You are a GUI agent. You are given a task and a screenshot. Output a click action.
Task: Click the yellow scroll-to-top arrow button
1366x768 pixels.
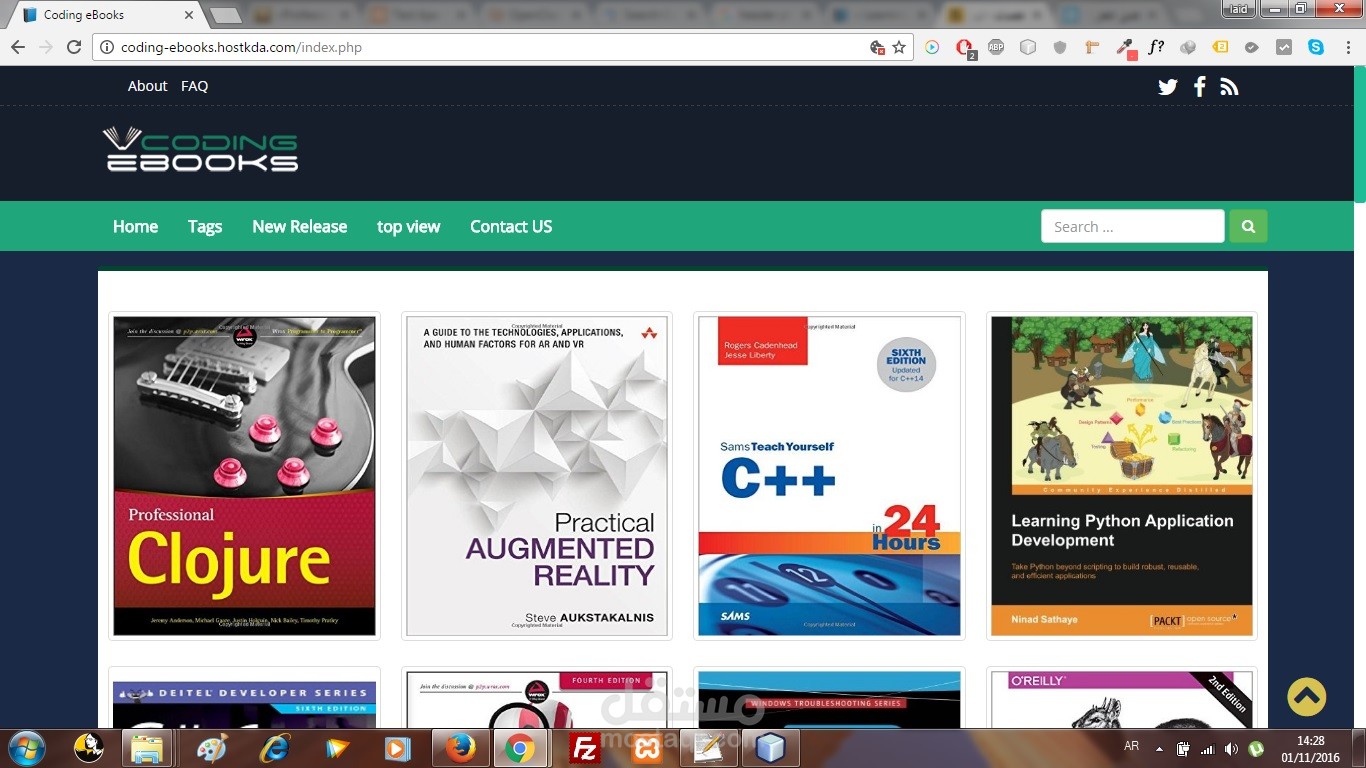pos(1306,697)
